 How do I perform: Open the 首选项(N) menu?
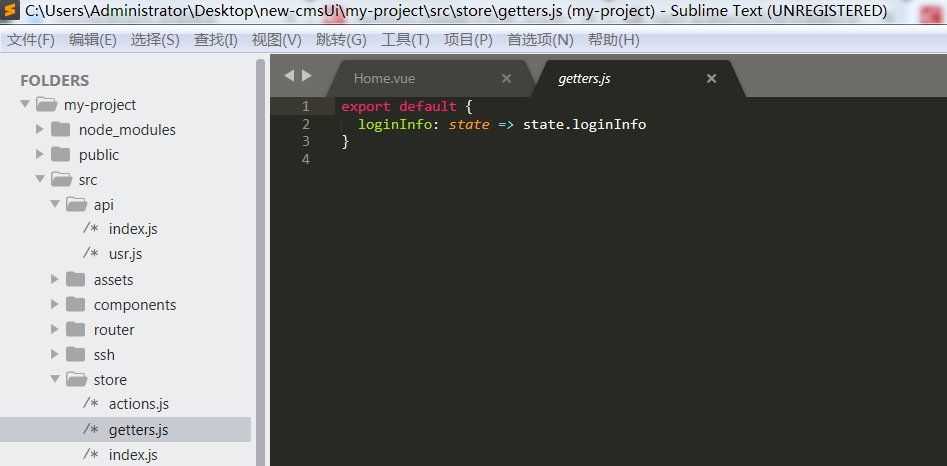pos(540,40)
